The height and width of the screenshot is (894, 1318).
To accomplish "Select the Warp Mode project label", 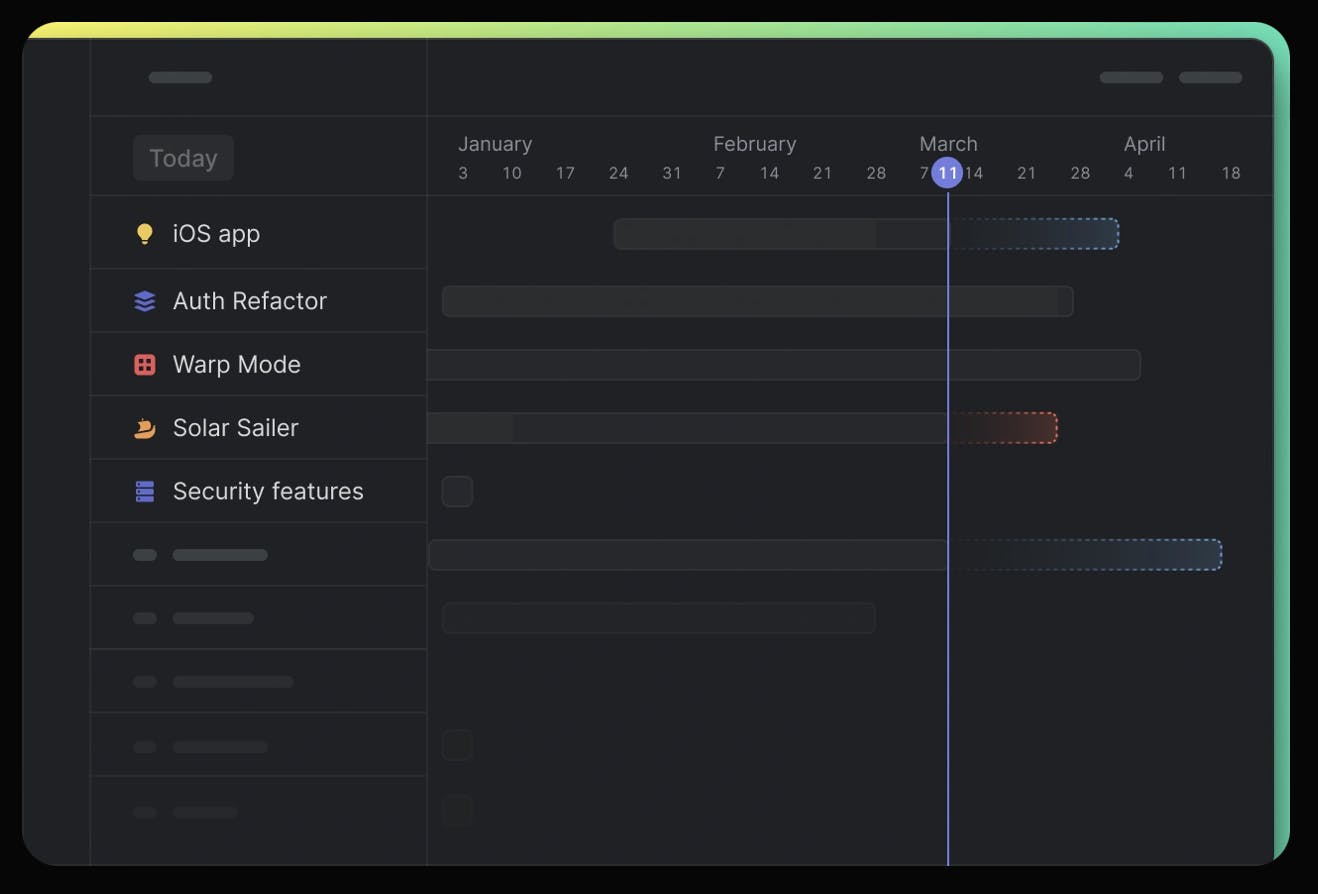I will 236,365.
